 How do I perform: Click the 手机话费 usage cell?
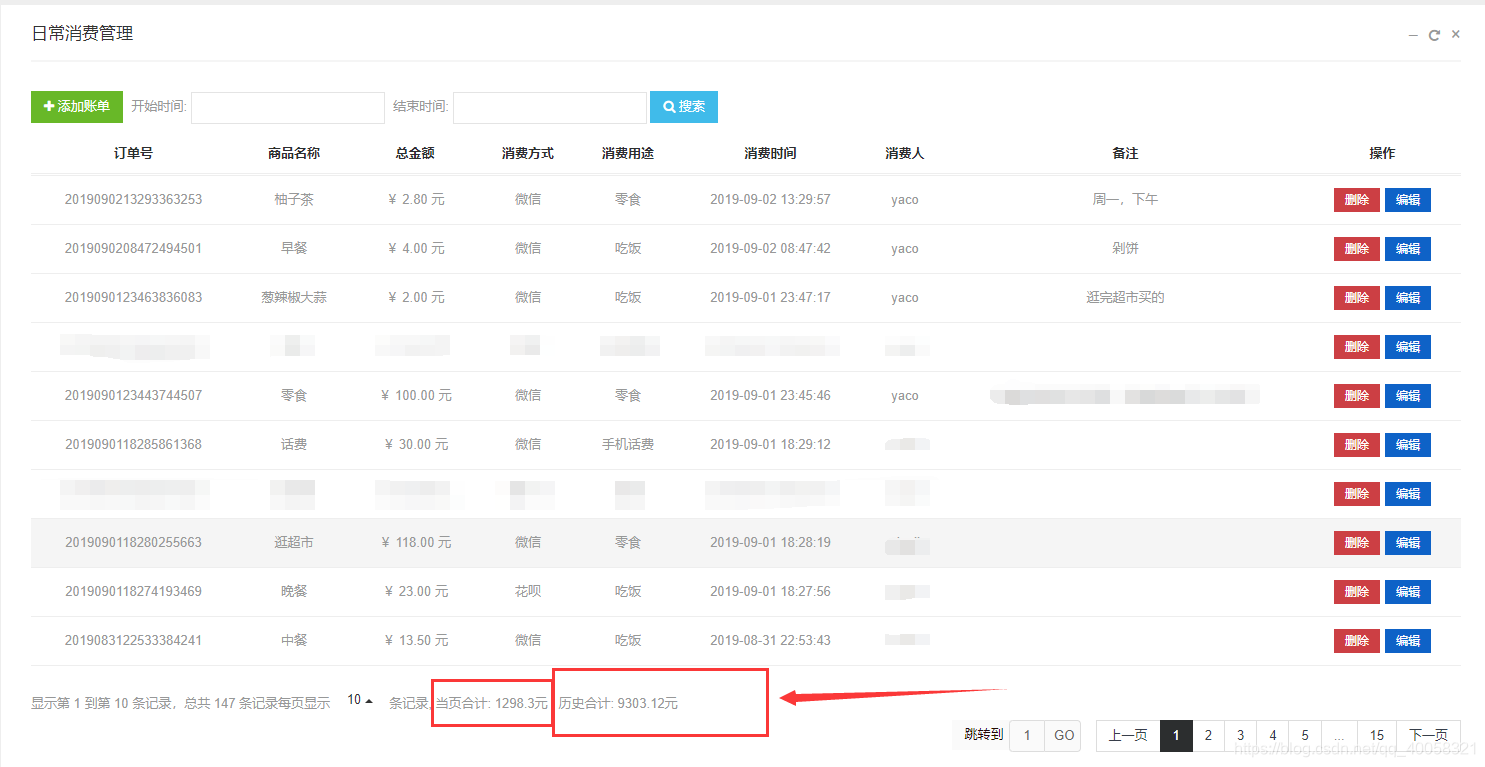click(x=628, y=444)
